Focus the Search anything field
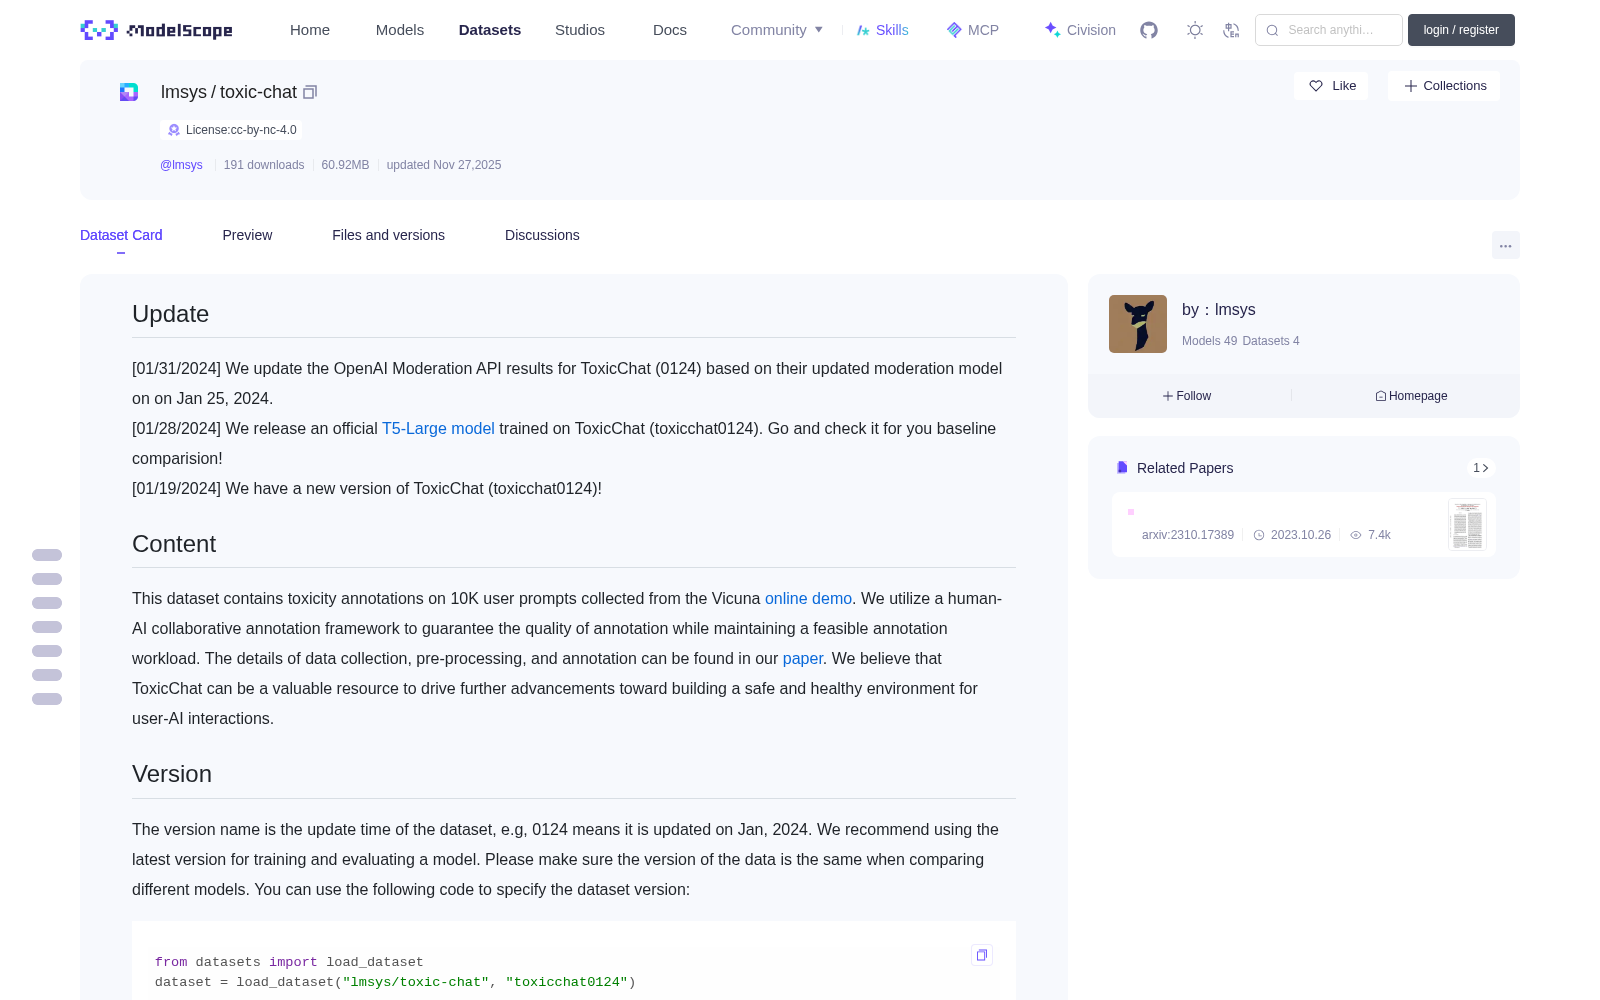1600x1000 pixels. [x=1329, y=30]
